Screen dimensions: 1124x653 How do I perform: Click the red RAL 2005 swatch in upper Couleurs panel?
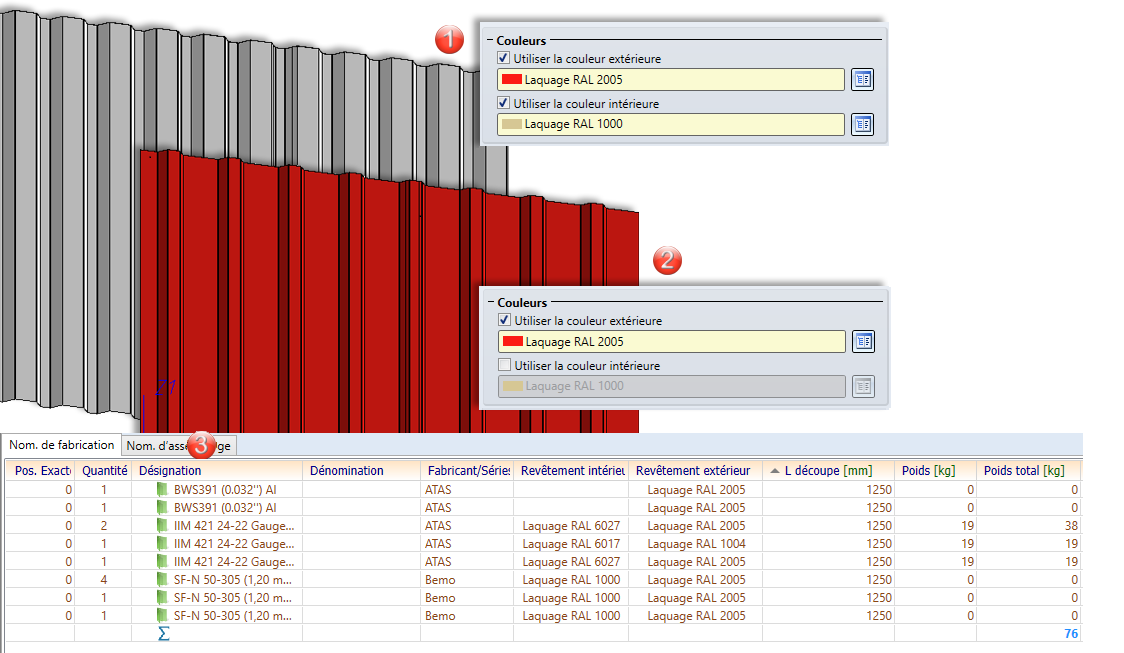coord(512,80)
